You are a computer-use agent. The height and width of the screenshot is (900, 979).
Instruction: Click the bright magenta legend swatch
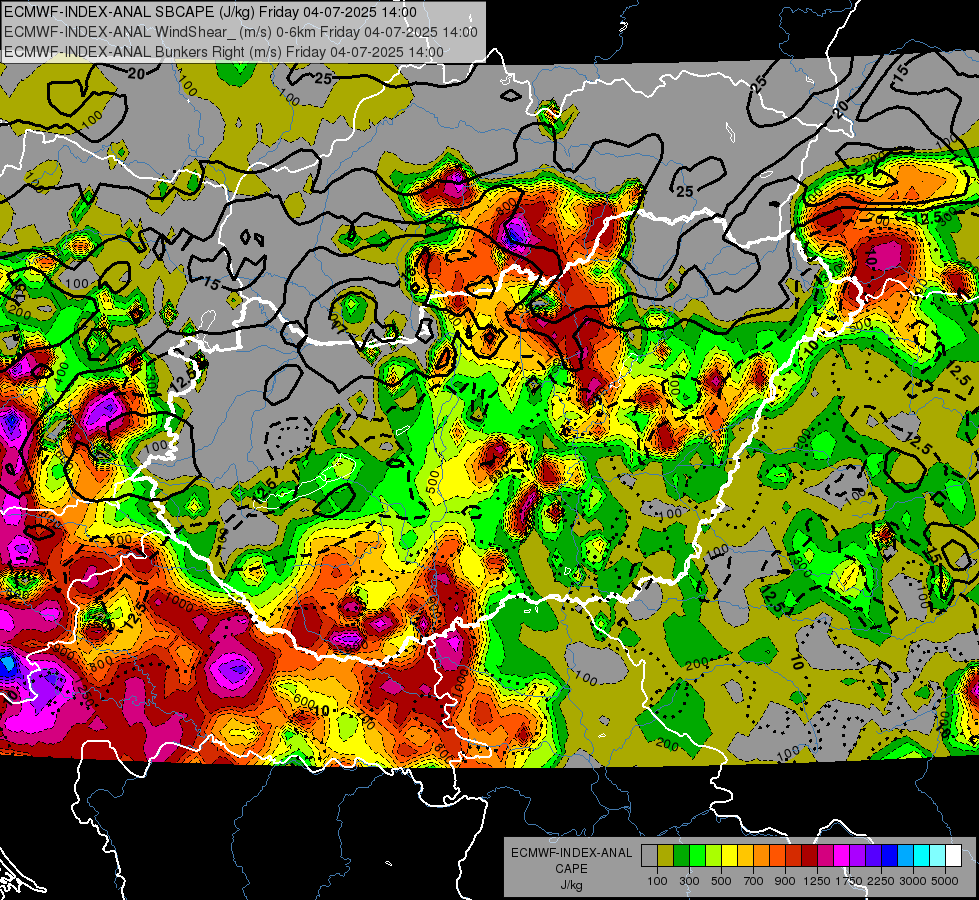click(842, 855)
